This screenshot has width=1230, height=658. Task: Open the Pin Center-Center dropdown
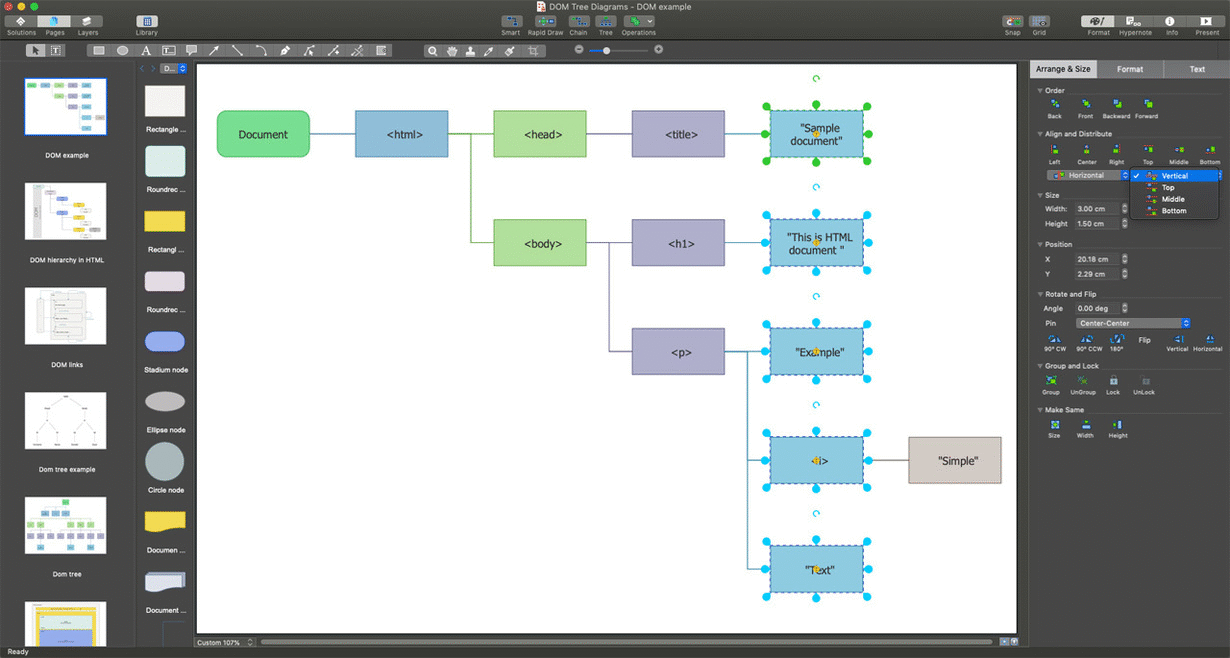tap(1132, 323)
